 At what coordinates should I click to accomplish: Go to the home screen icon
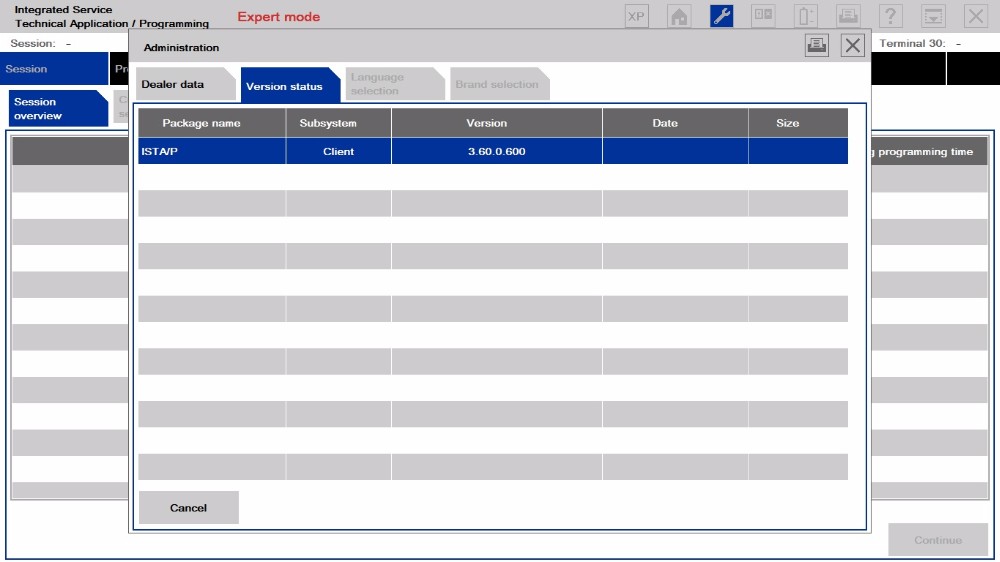[679, 16]
